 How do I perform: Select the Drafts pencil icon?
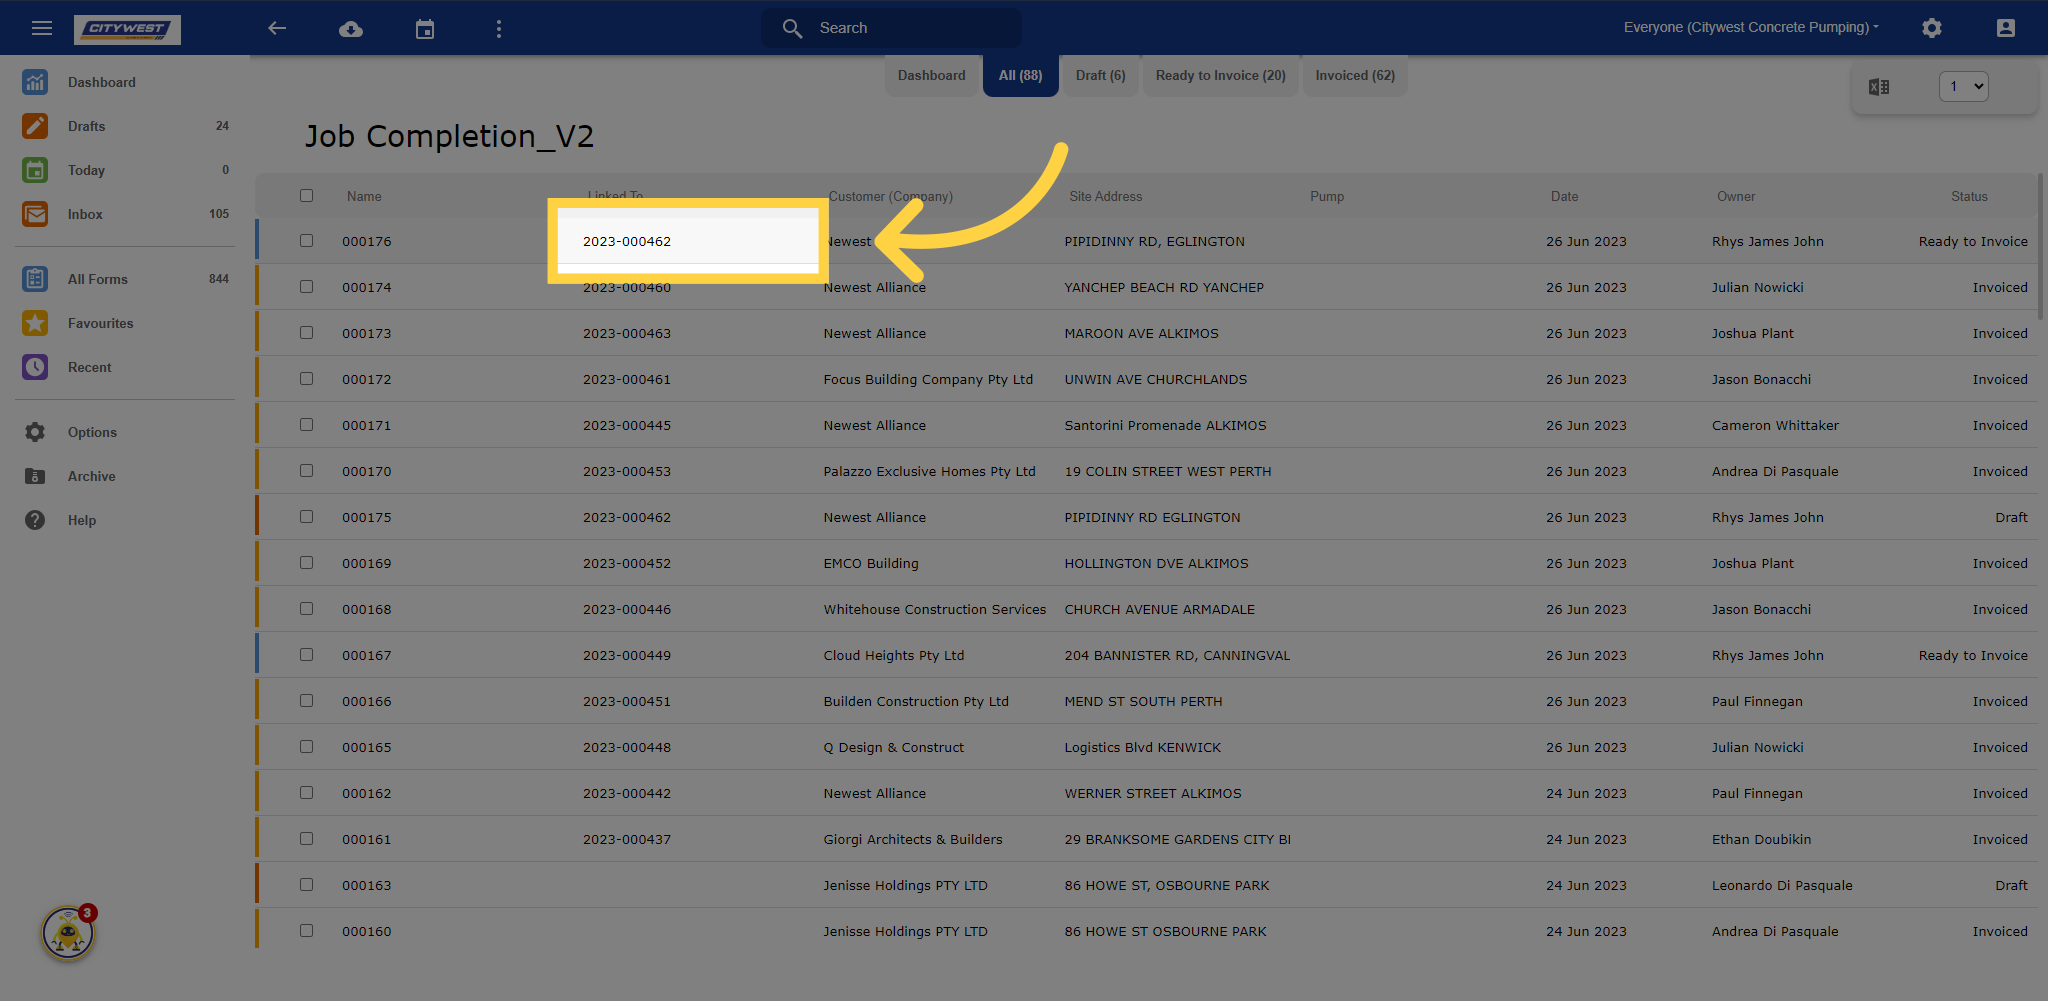pyautogui.click(x=35, y=126)
